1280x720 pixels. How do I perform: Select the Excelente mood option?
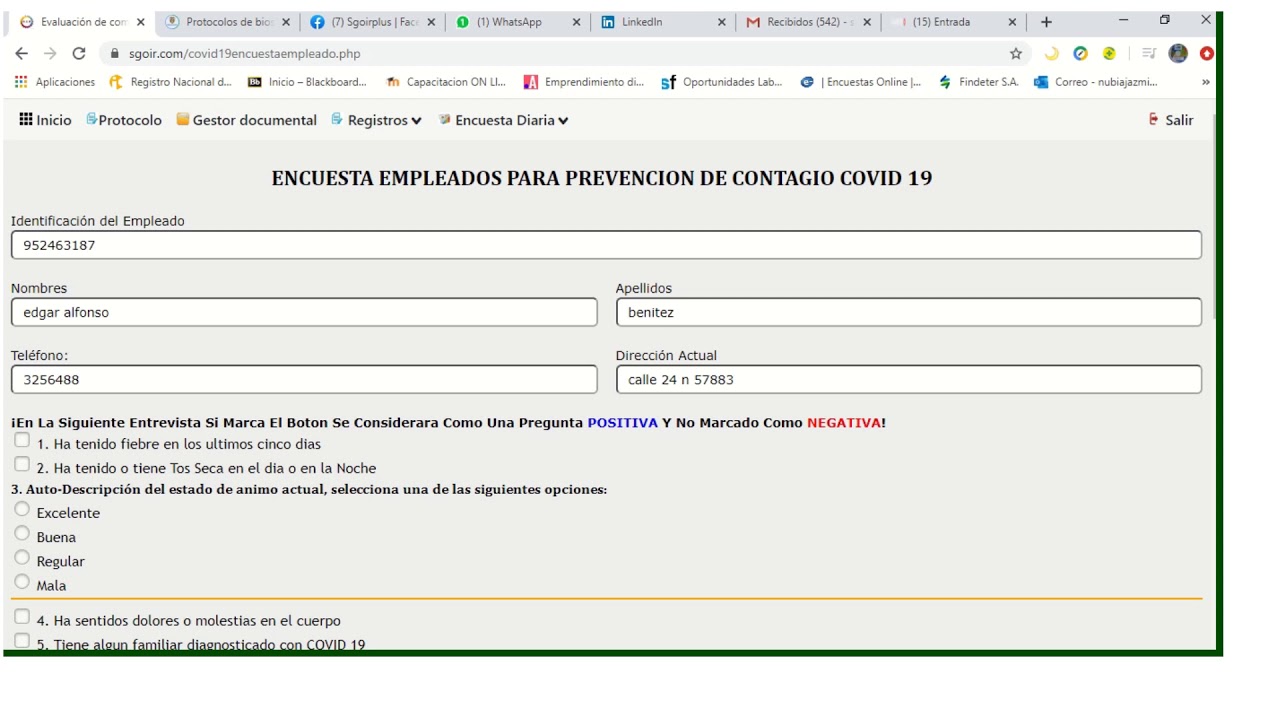pos(22,509)
